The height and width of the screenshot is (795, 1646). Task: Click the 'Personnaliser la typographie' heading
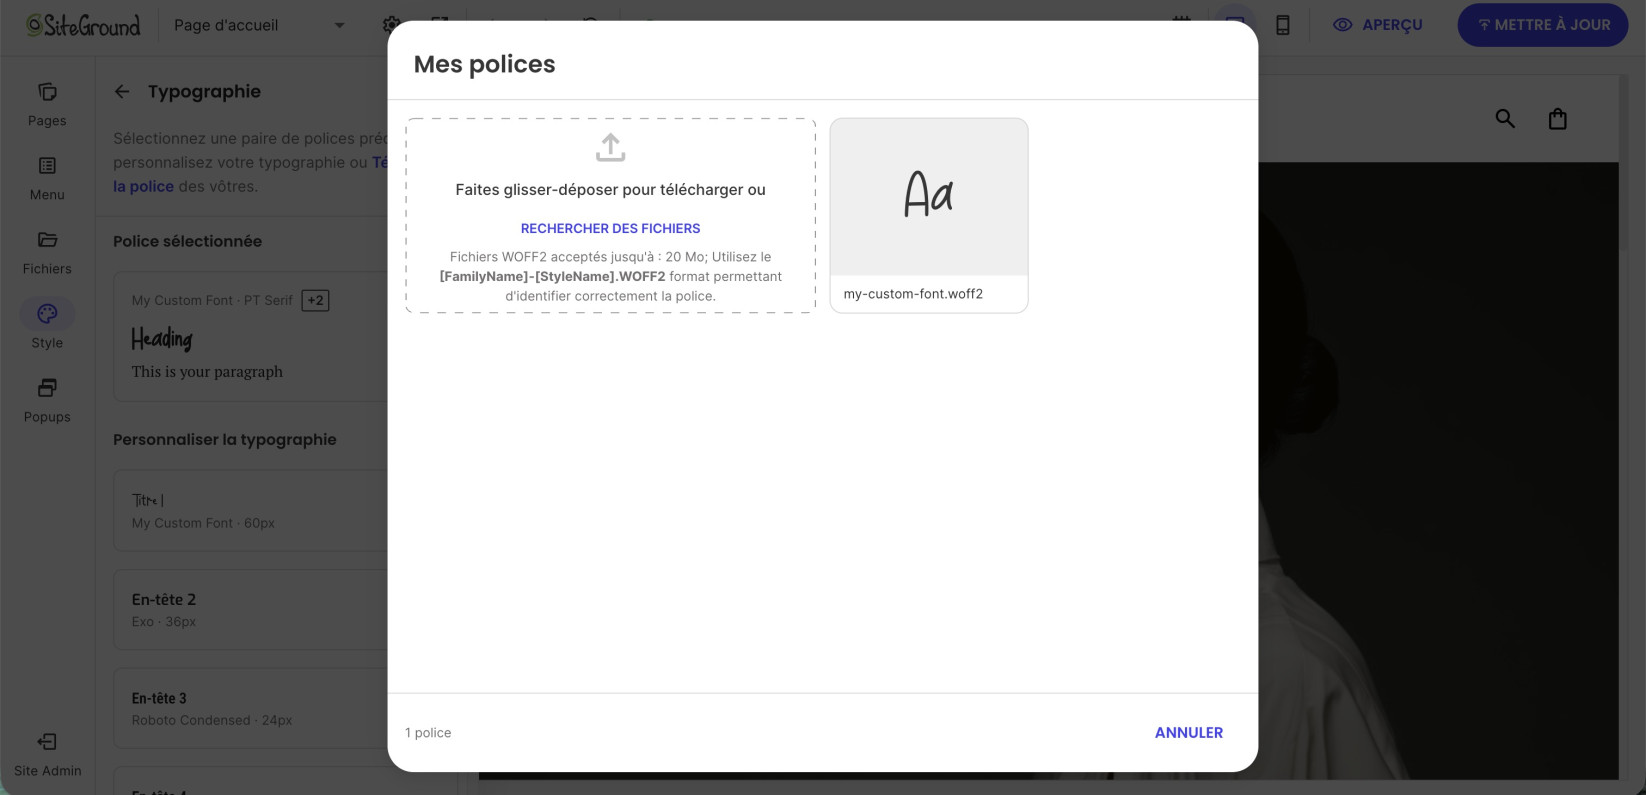[225, 439]
